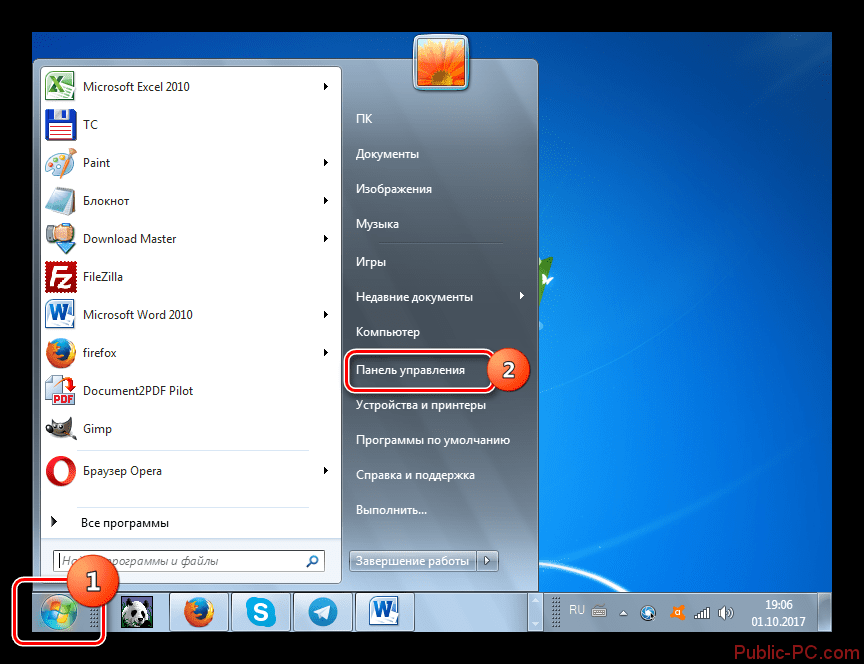The width and height of the screenshot is (864, 664).
Task: Click the programs and files search field
Action: click(x=180, y=561)
